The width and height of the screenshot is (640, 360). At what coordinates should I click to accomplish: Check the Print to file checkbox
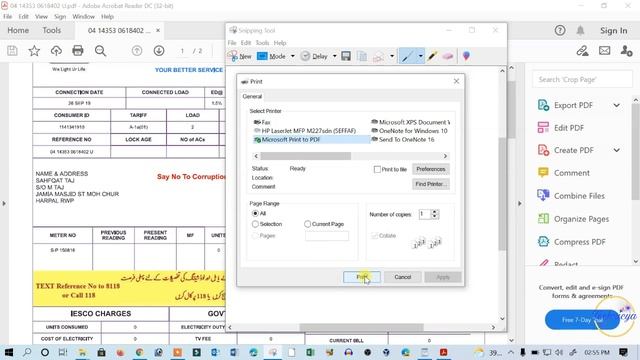[x=377, y=169]
